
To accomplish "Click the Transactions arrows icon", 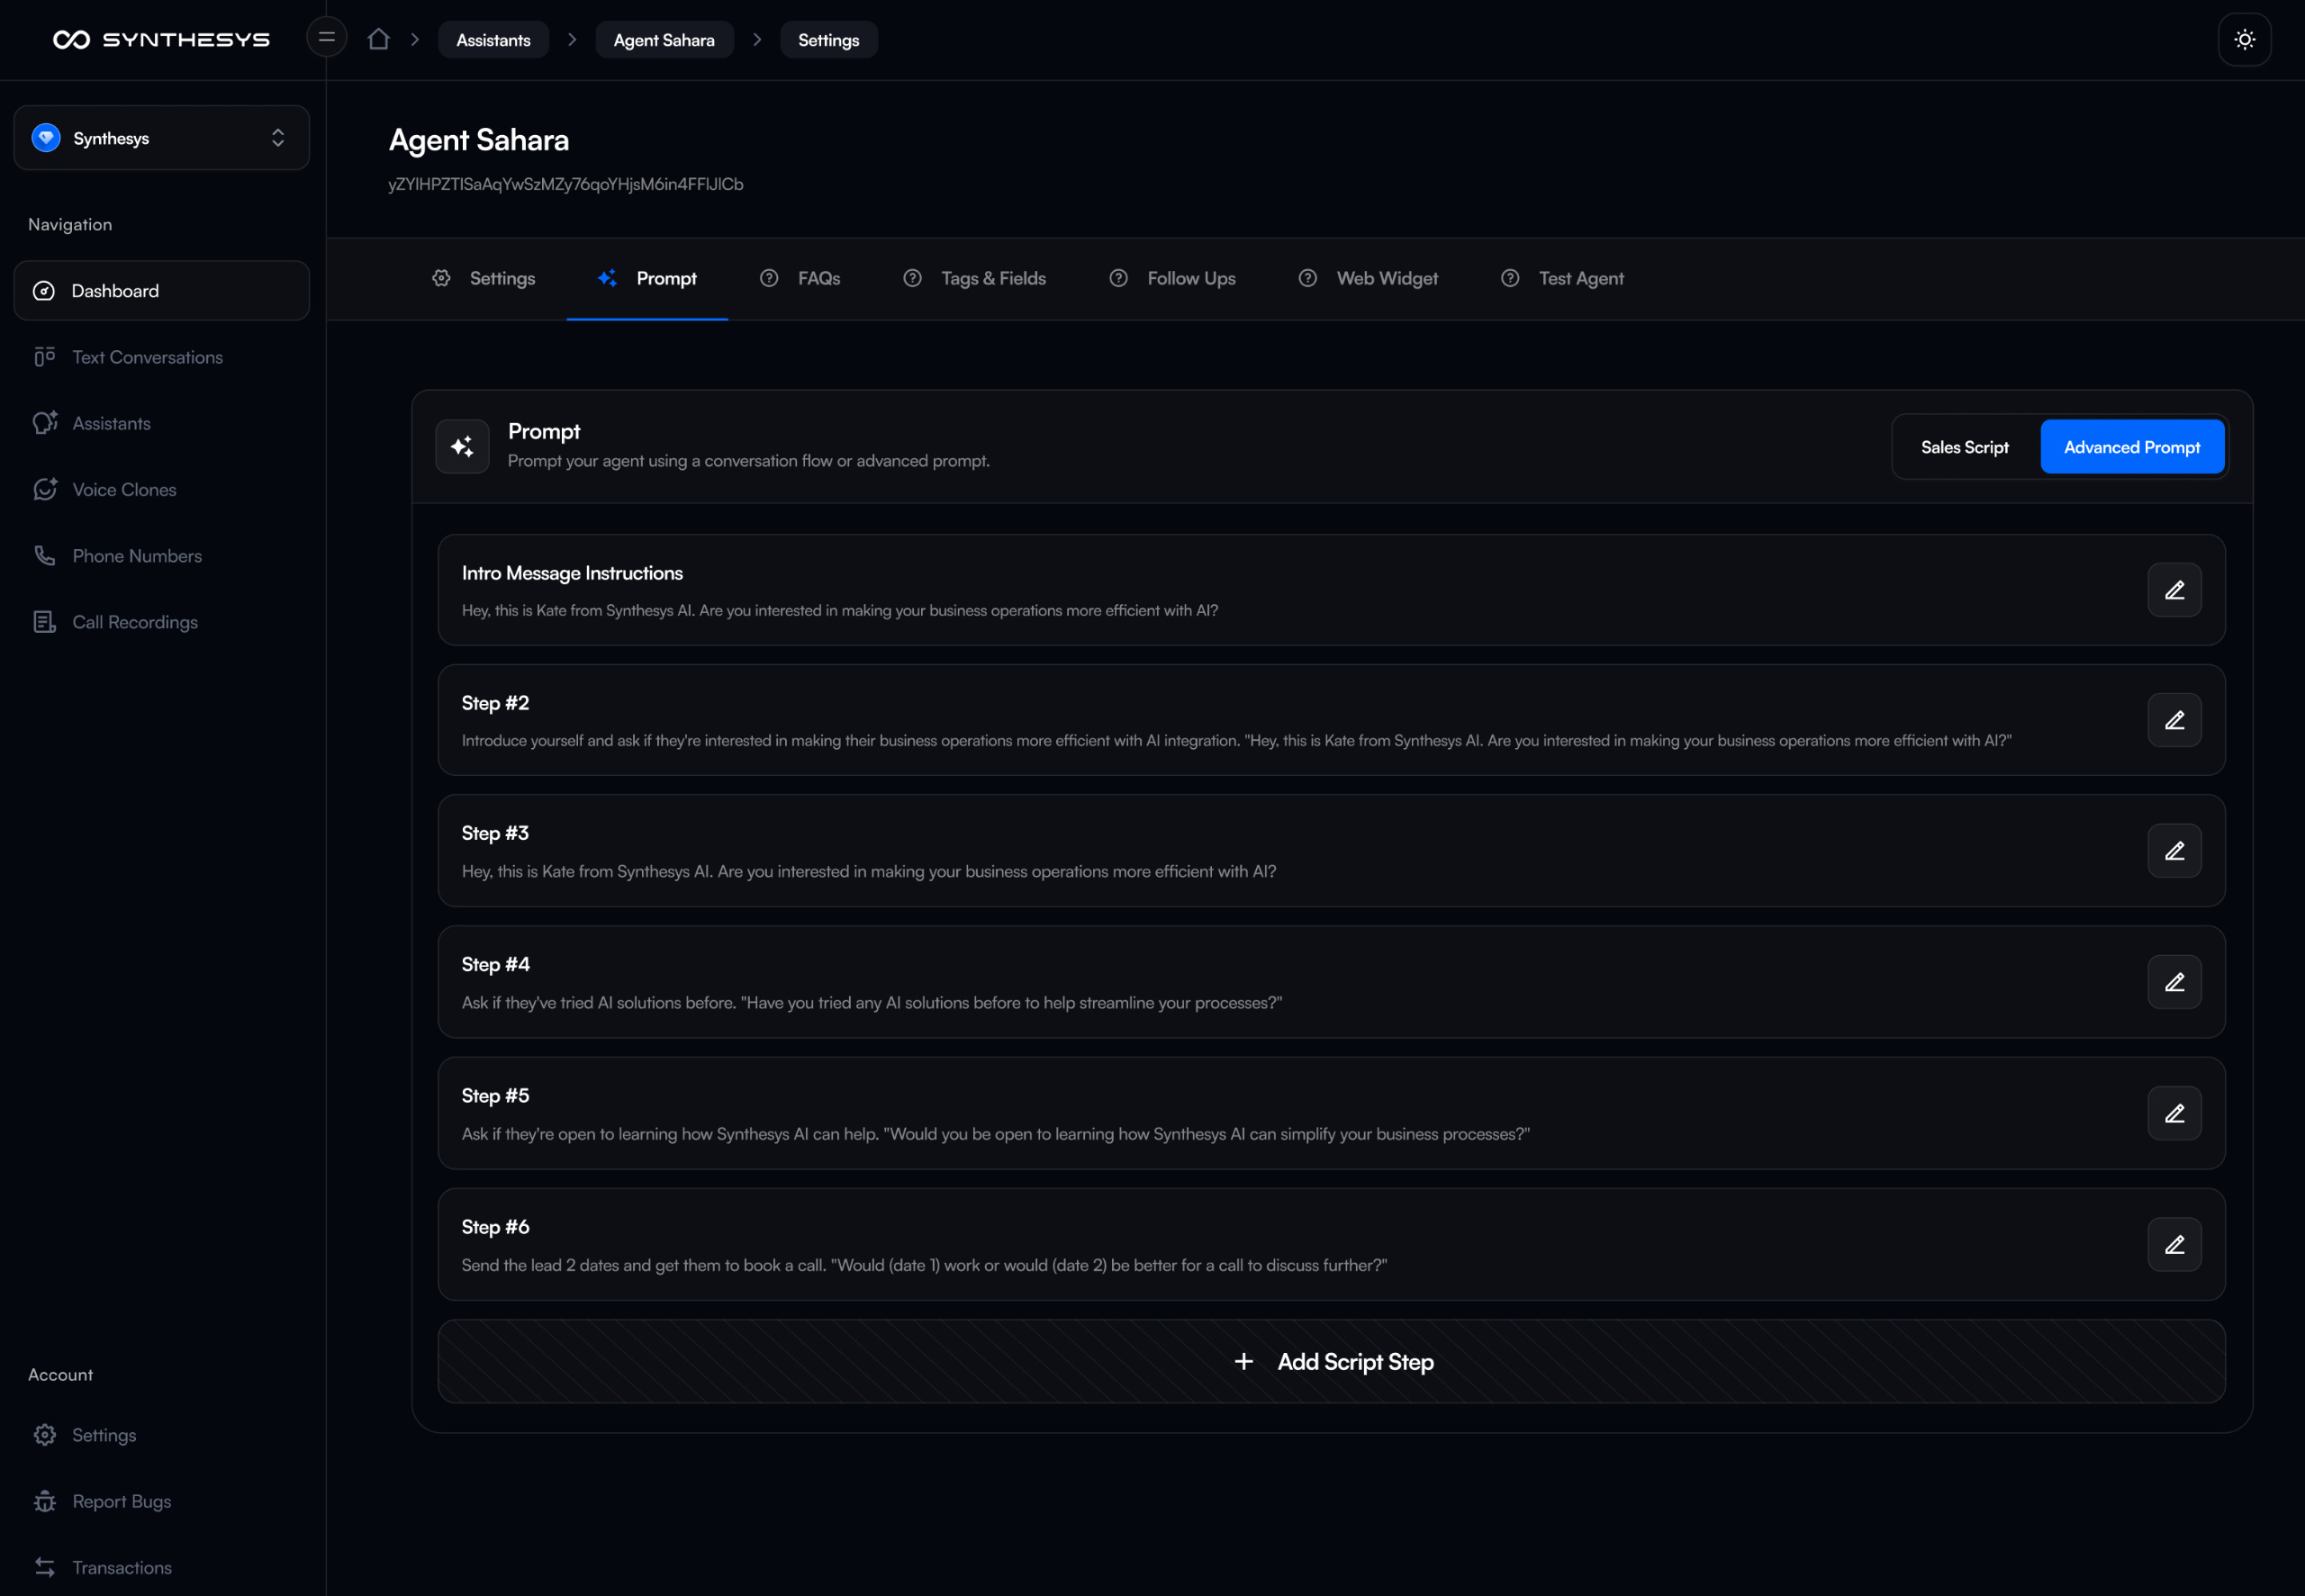I will (x=44, y=1567).
